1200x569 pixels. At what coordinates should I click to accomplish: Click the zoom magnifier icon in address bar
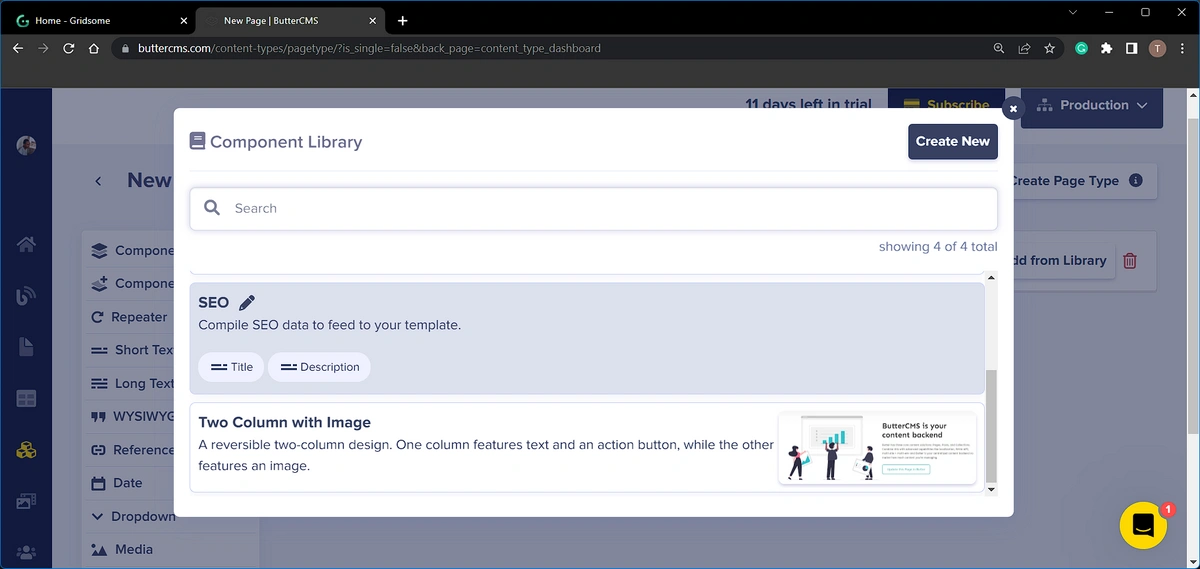[999, 48]
